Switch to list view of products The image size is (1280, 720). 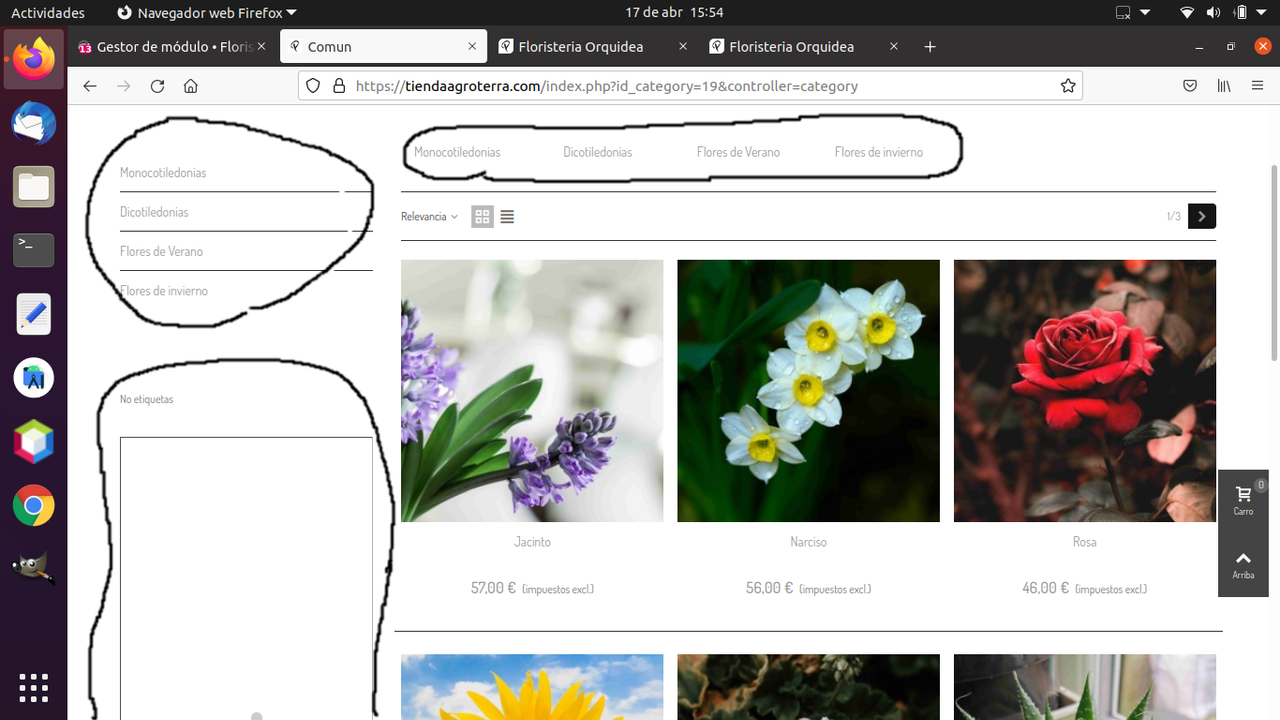pyautogui.click(x=507, y=217)
